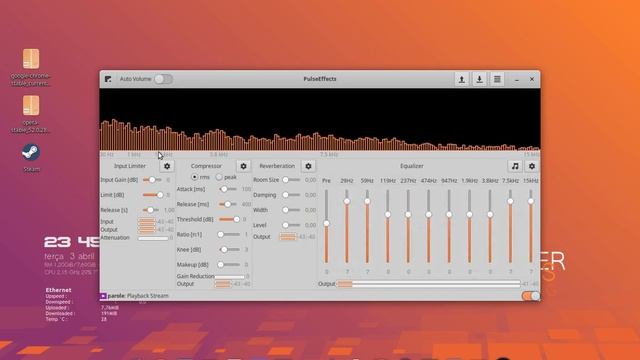The width and height of the screenshot is (640, 360).
Task: Click the PulseEffects app icon in the title bar
Action: pos(108,79)
